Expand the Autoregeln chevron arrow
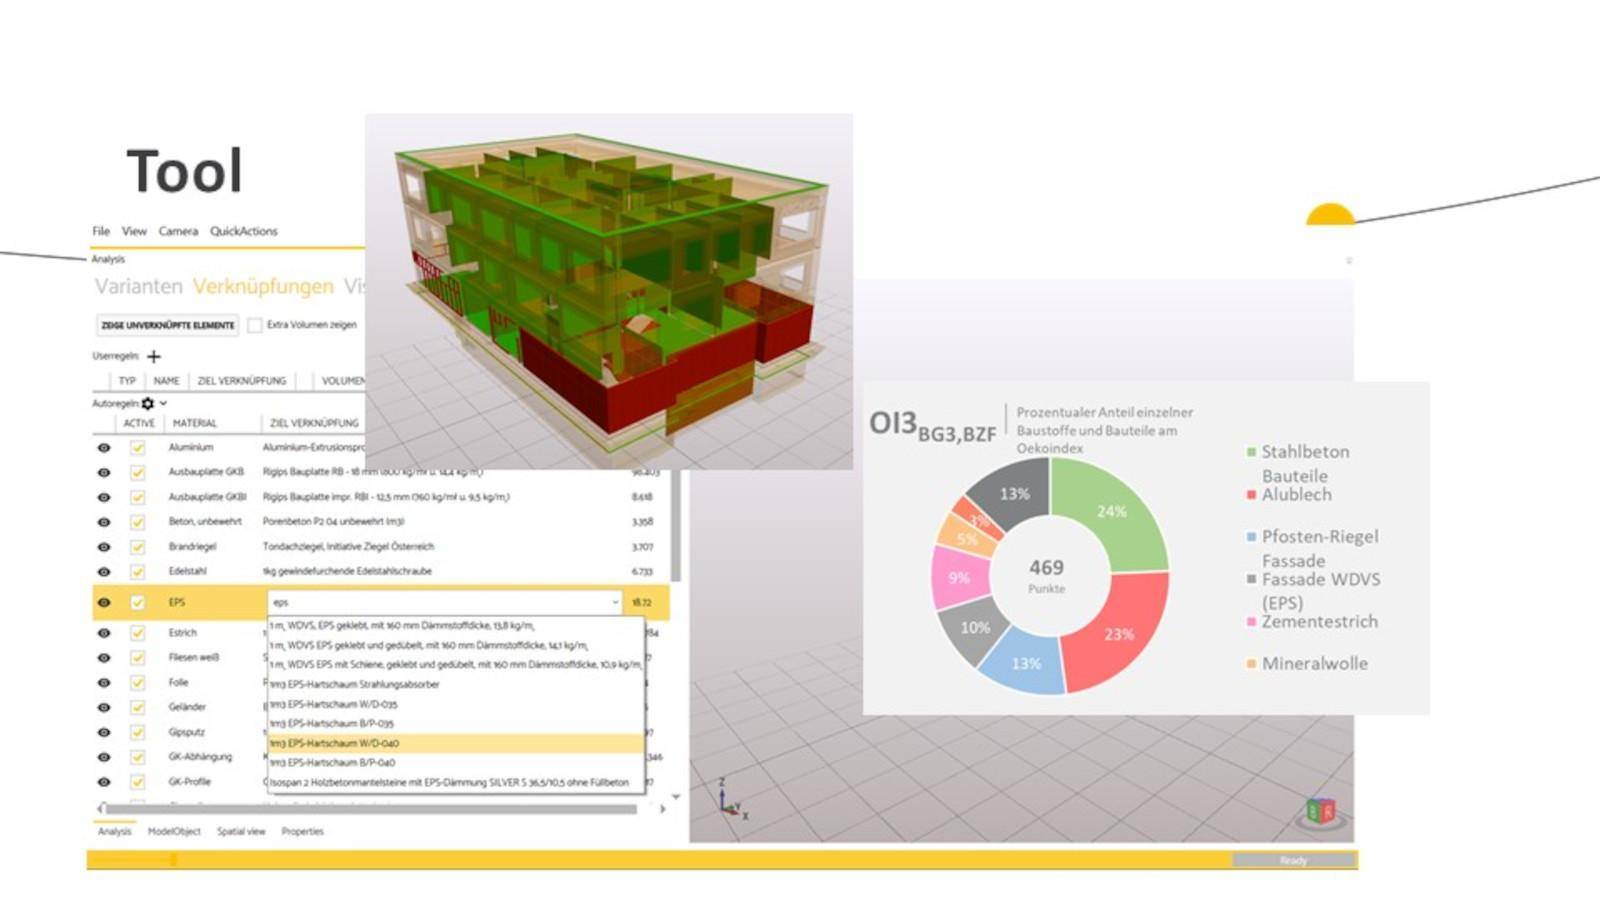 pyautogui.click(x=163, y=403)
